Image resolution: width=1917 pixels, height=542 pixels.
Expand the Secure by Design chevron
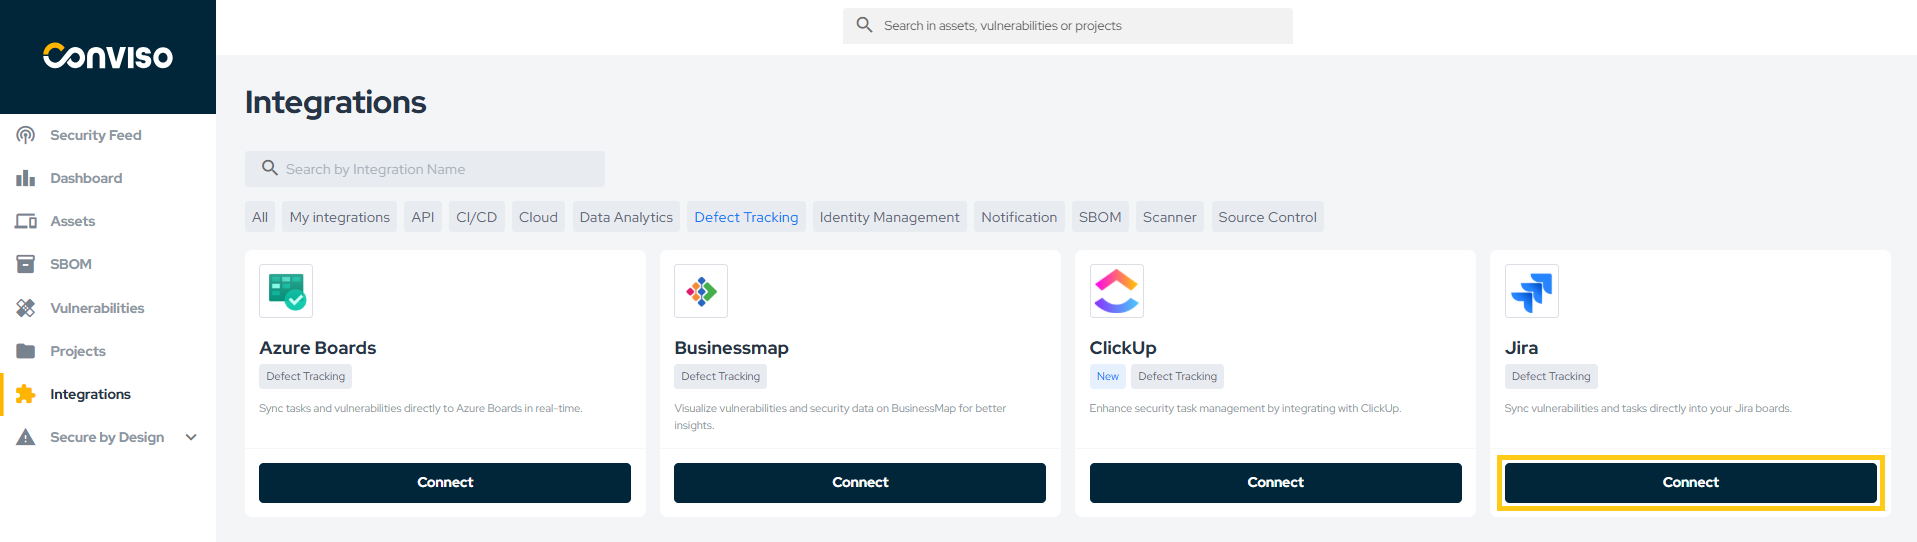(x=191, y=437)
